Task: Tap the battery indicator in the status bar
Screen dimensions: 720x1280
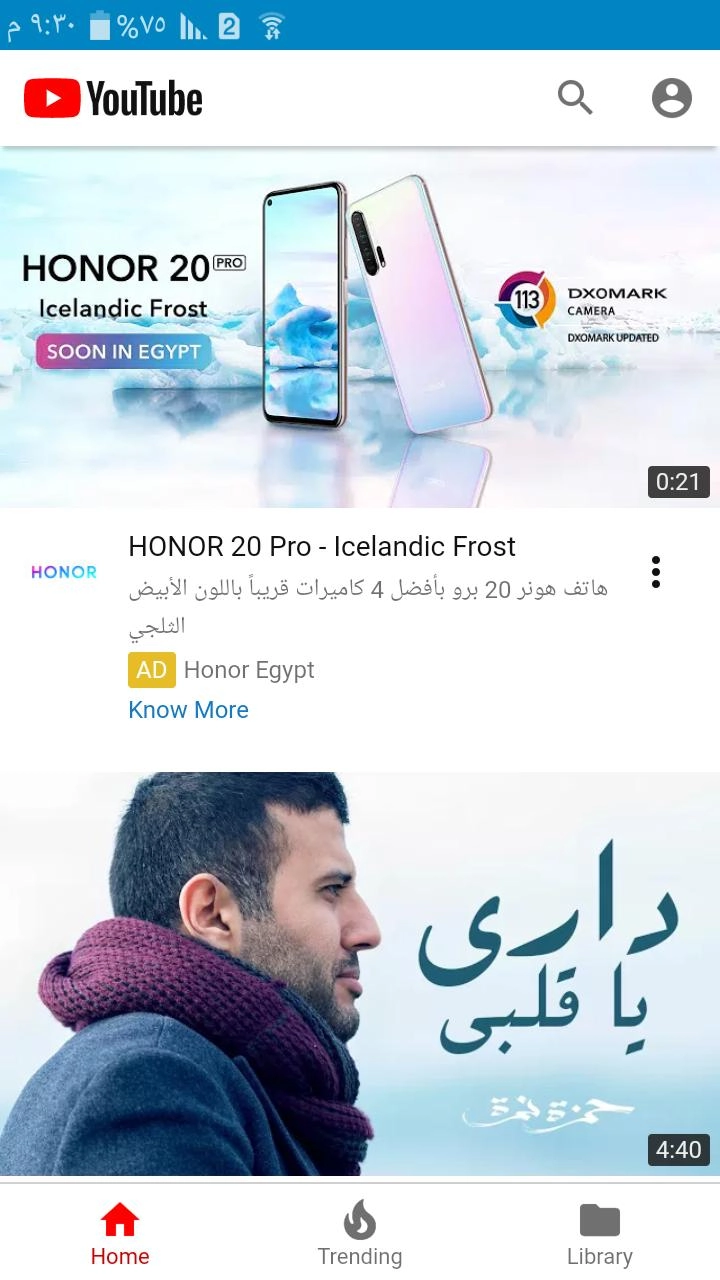Action: click(x=100, y=25)
